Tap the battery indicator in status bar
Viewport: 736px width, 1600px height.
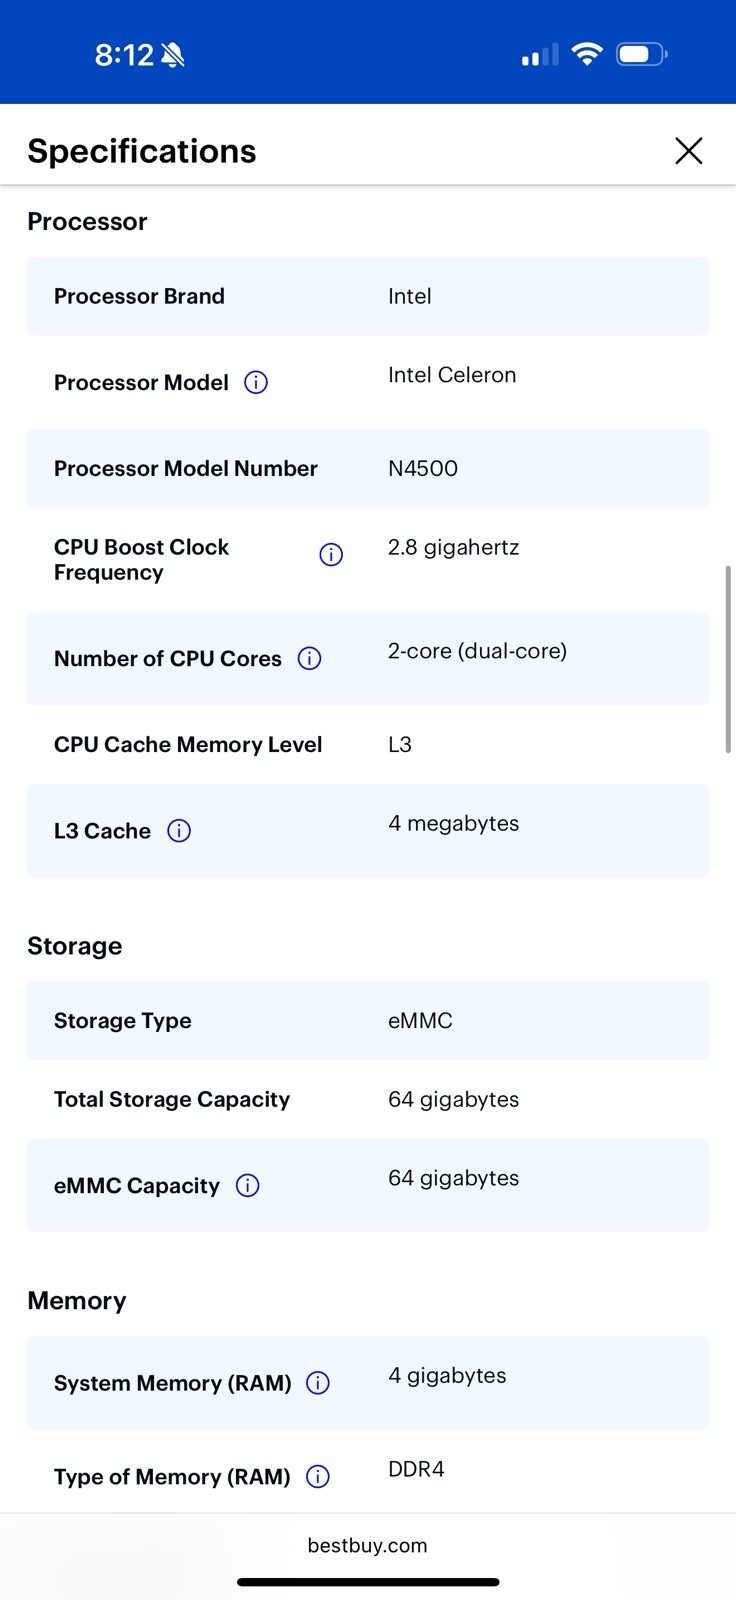pyautogui.click(x=642, y=54)
